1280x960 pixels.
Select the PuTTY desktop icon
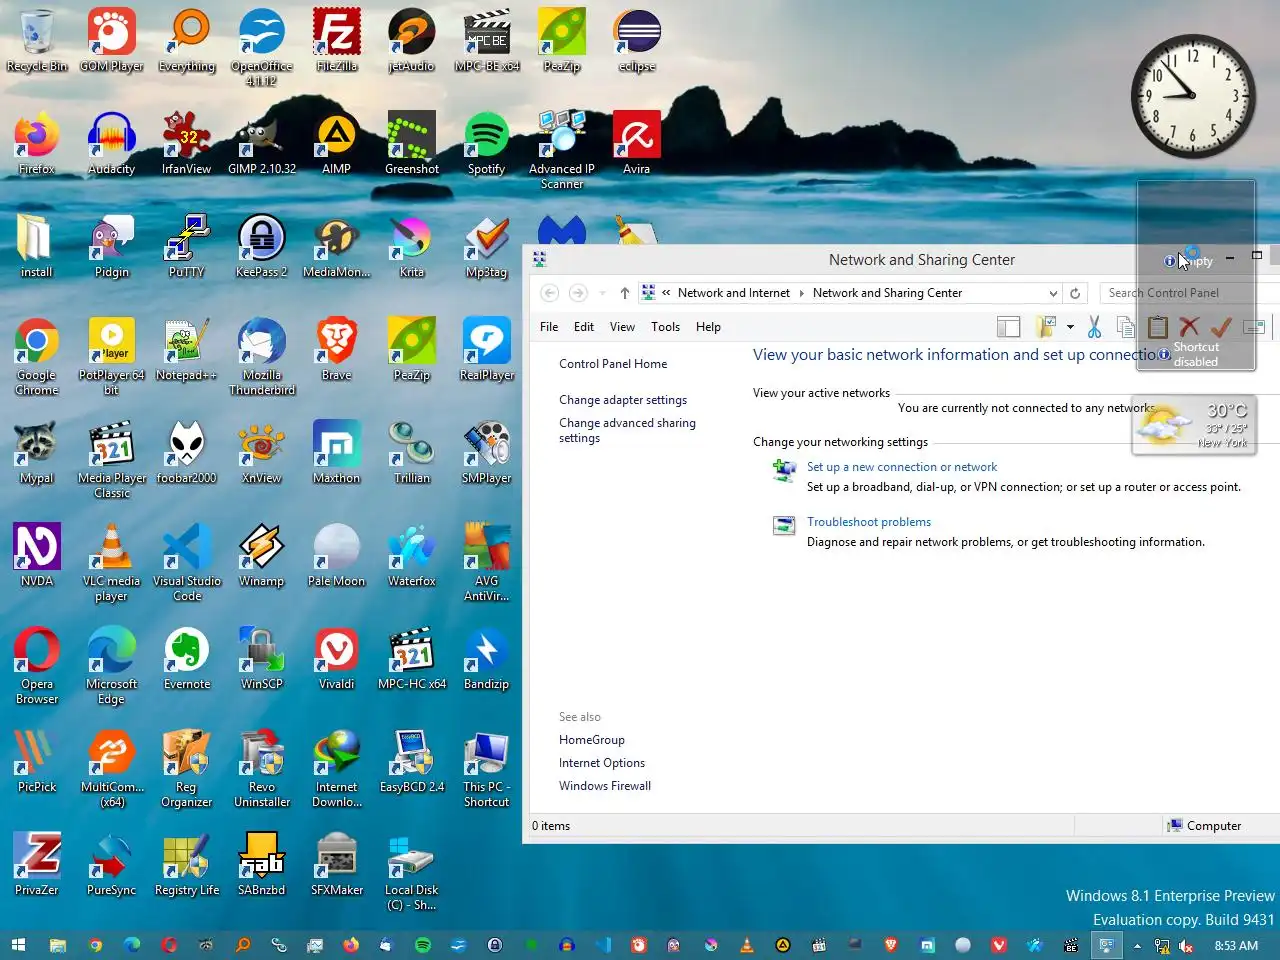(187, 246)
